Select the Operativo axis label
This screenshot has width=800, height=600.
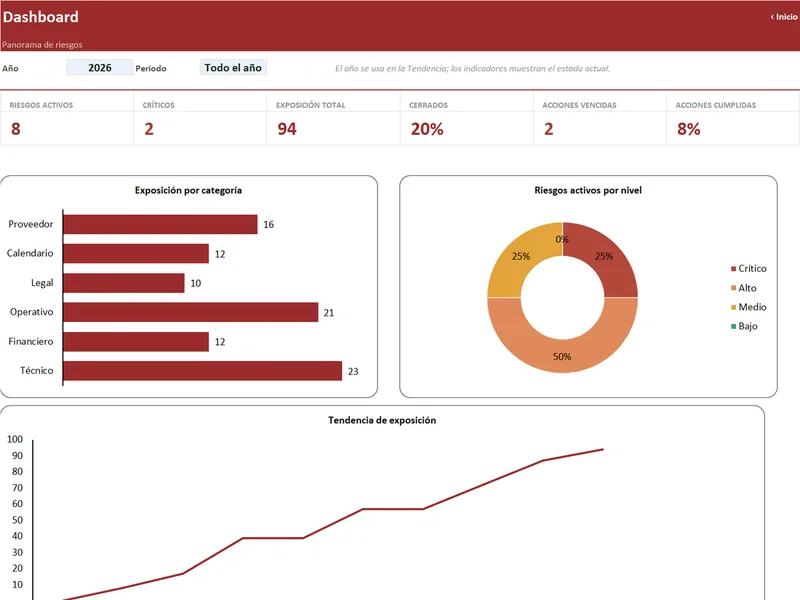[x=31, y=312]
